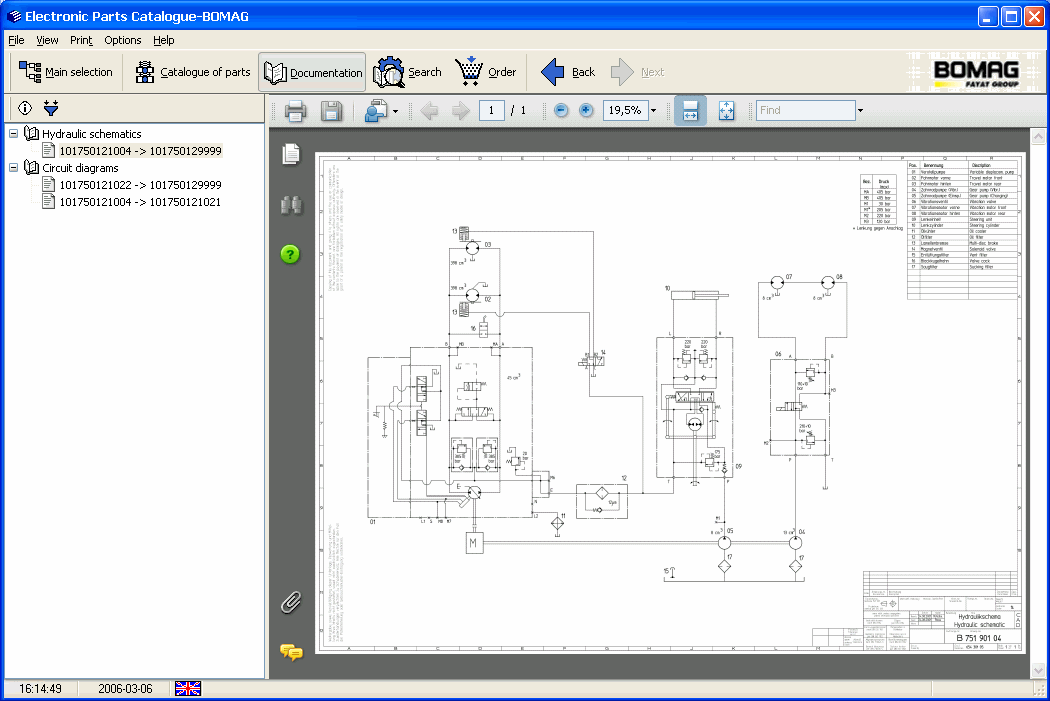
Task: Click the PDF scrollbar up arrow
Action: 1038,137
